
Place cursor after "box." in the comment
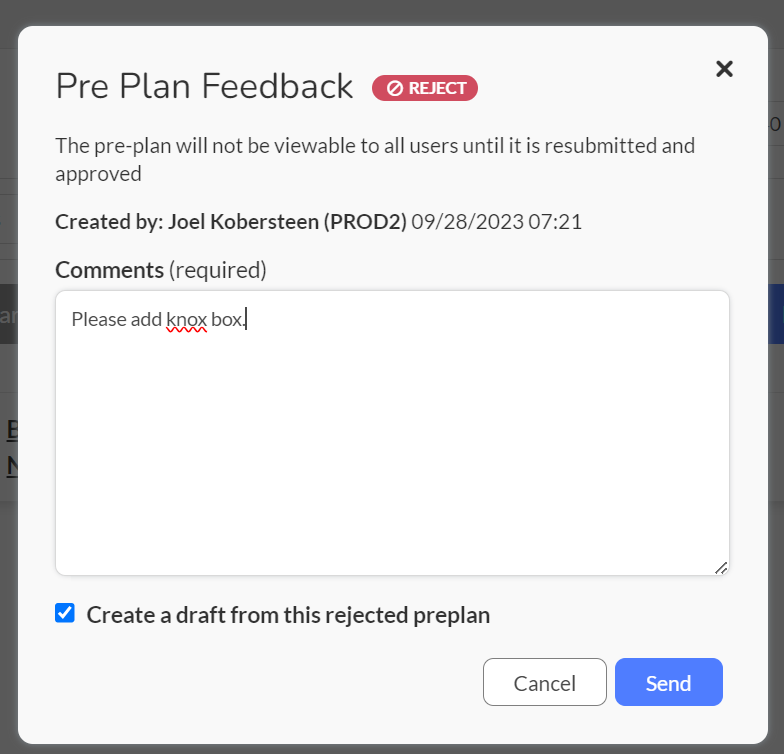click(x=246, y=320)
